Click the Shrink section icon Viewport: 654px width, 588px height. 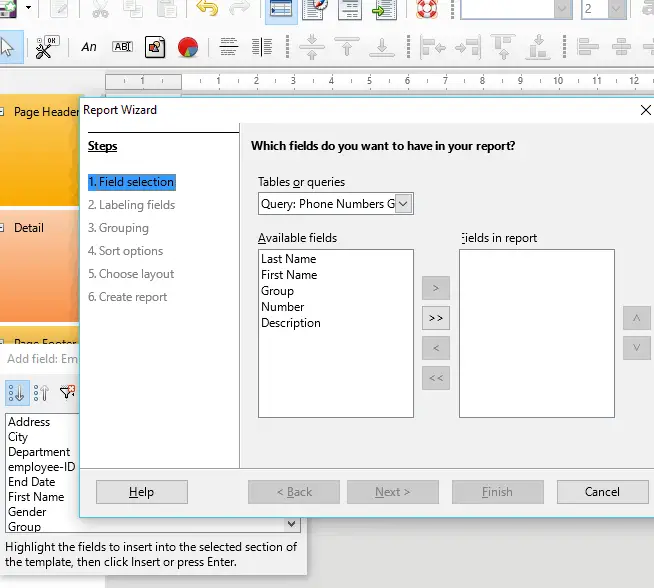point(312,47)
